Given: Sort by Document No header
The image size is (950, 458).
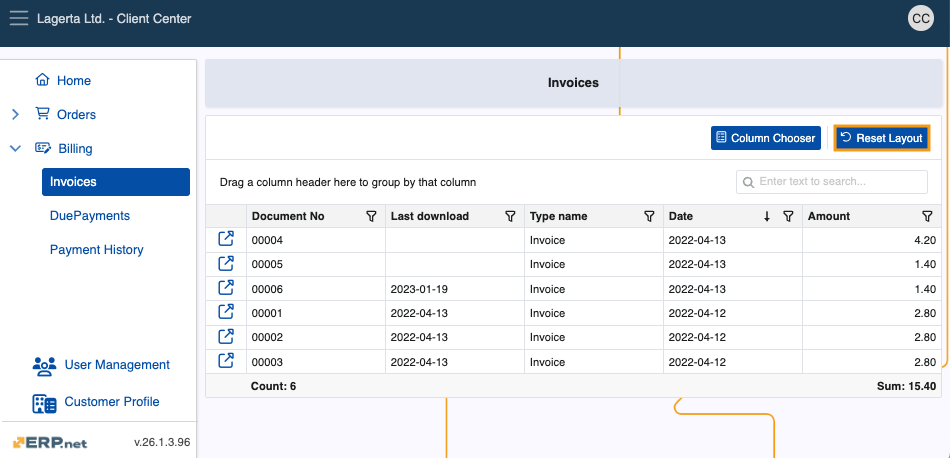Looking at the screenshot, I should pos(288,216).
